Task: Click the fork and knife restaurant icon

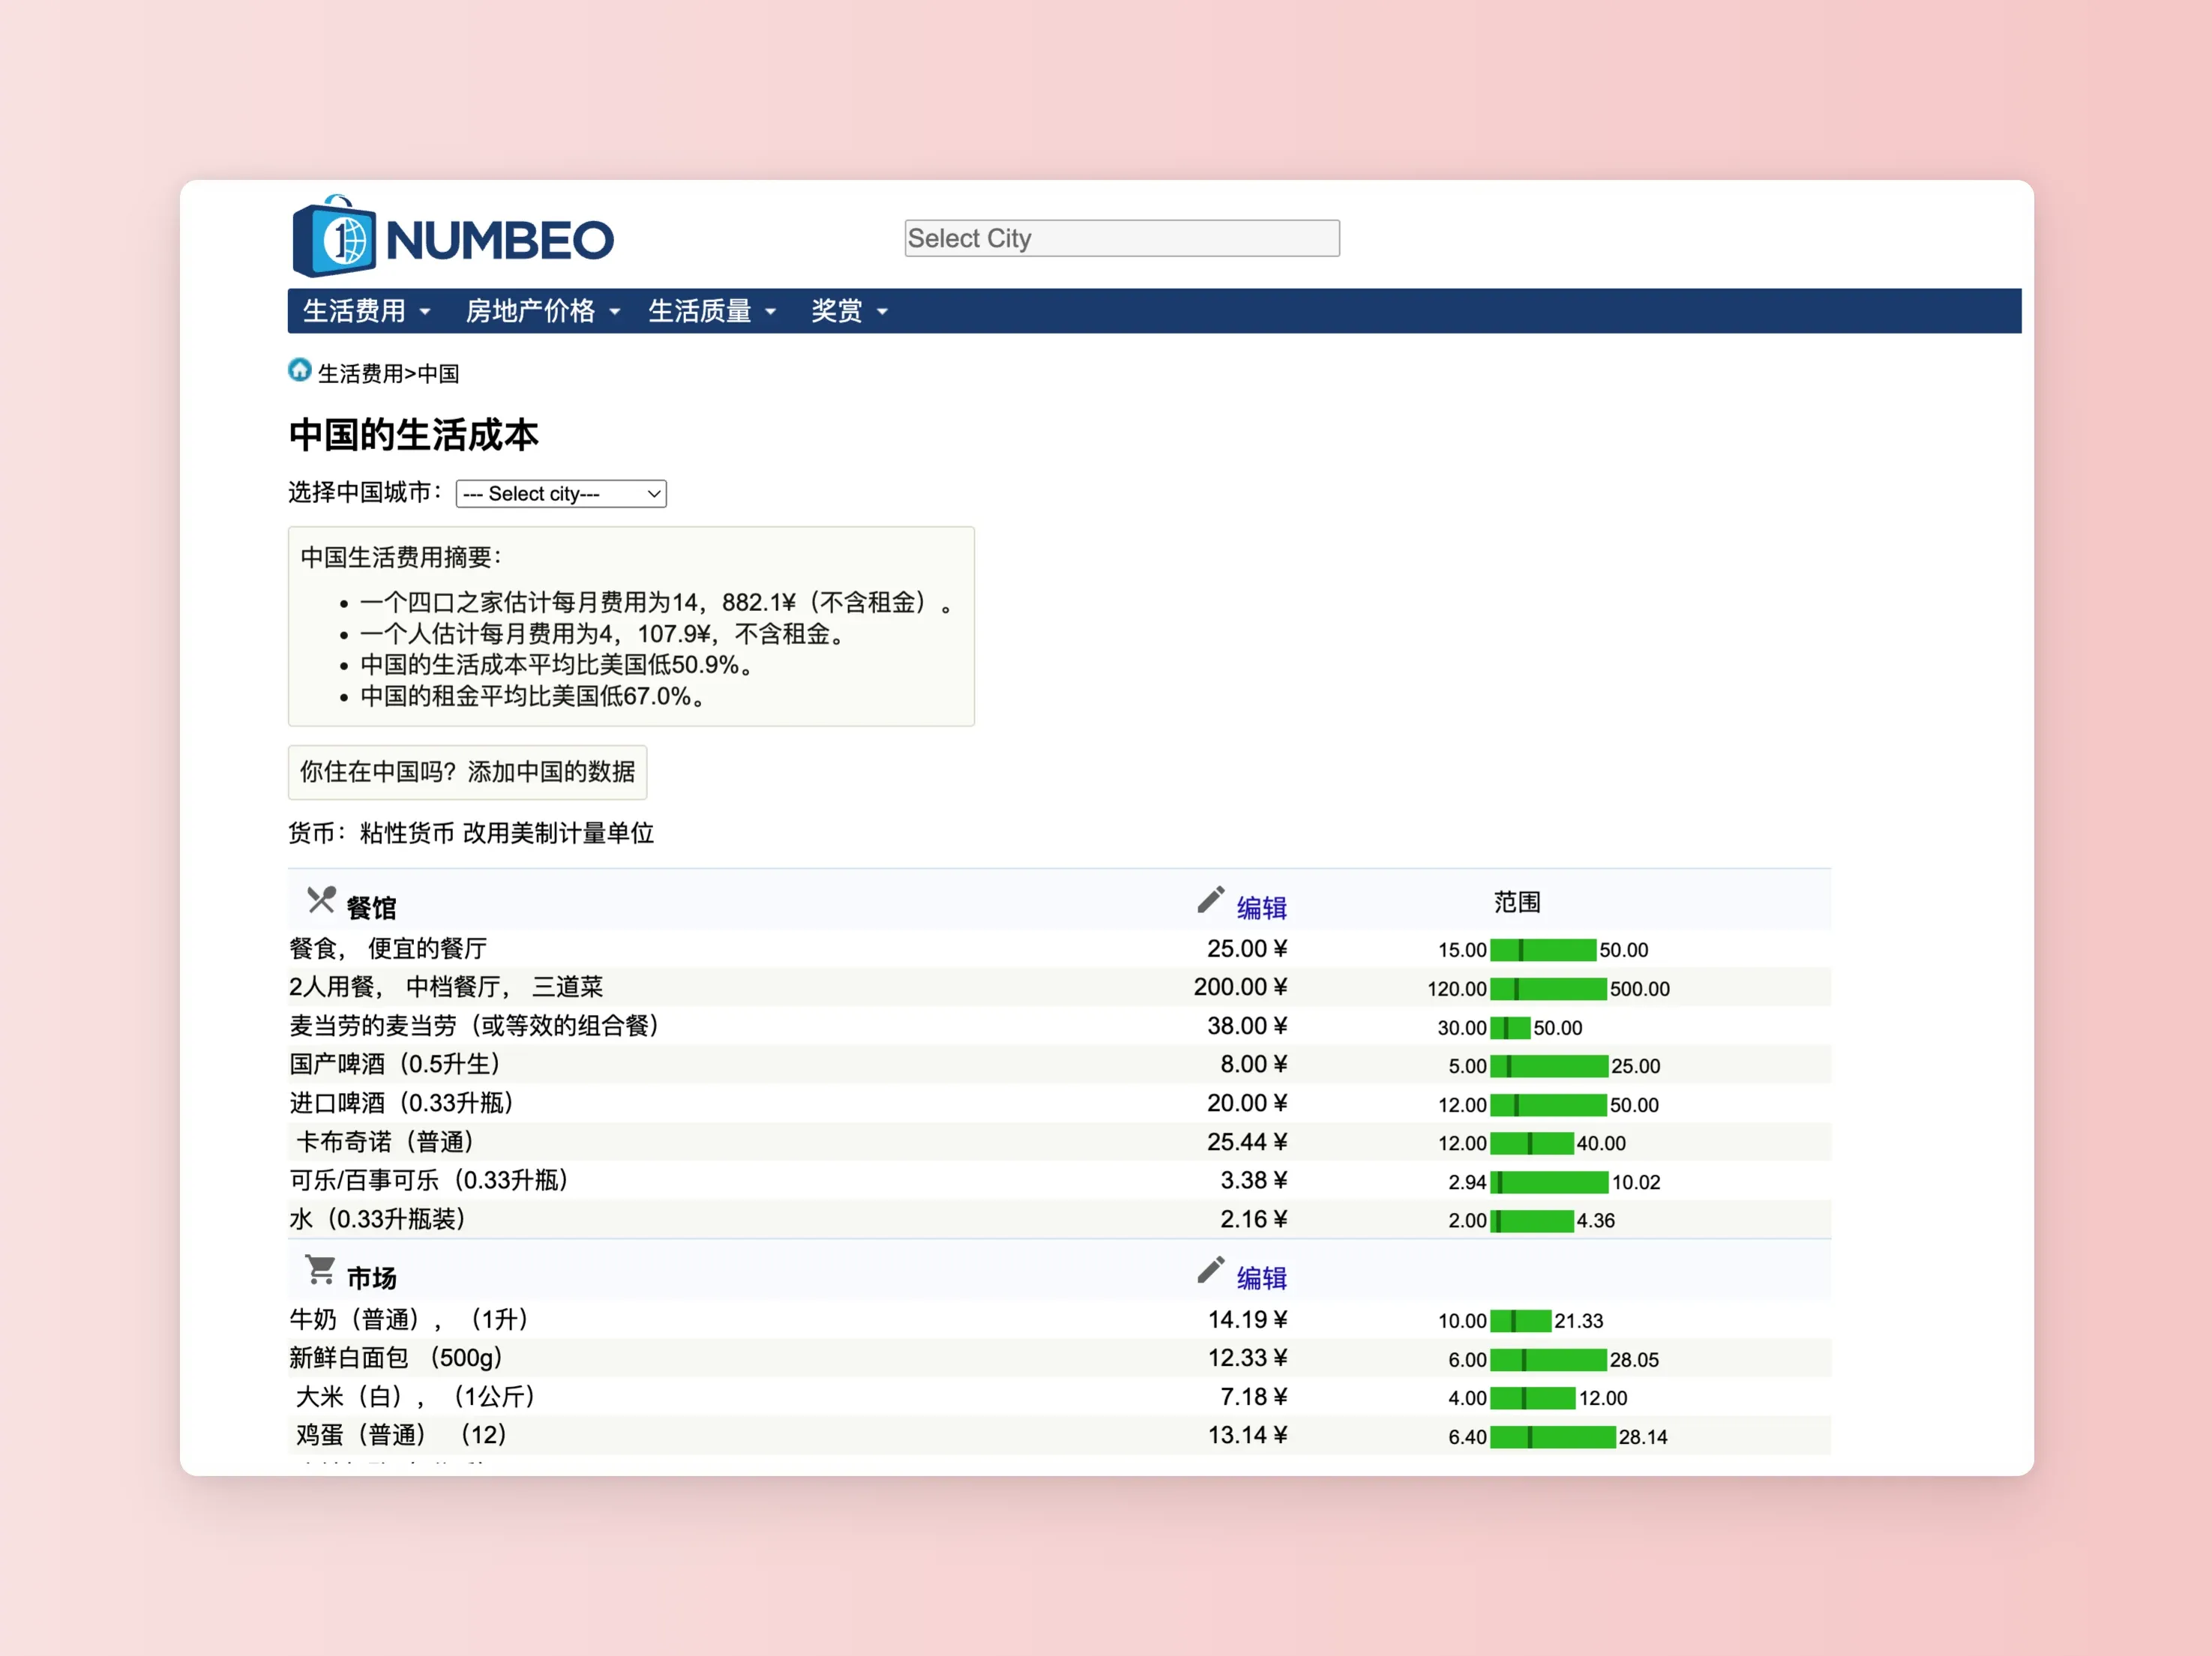Action: click(x=321, y=901)
